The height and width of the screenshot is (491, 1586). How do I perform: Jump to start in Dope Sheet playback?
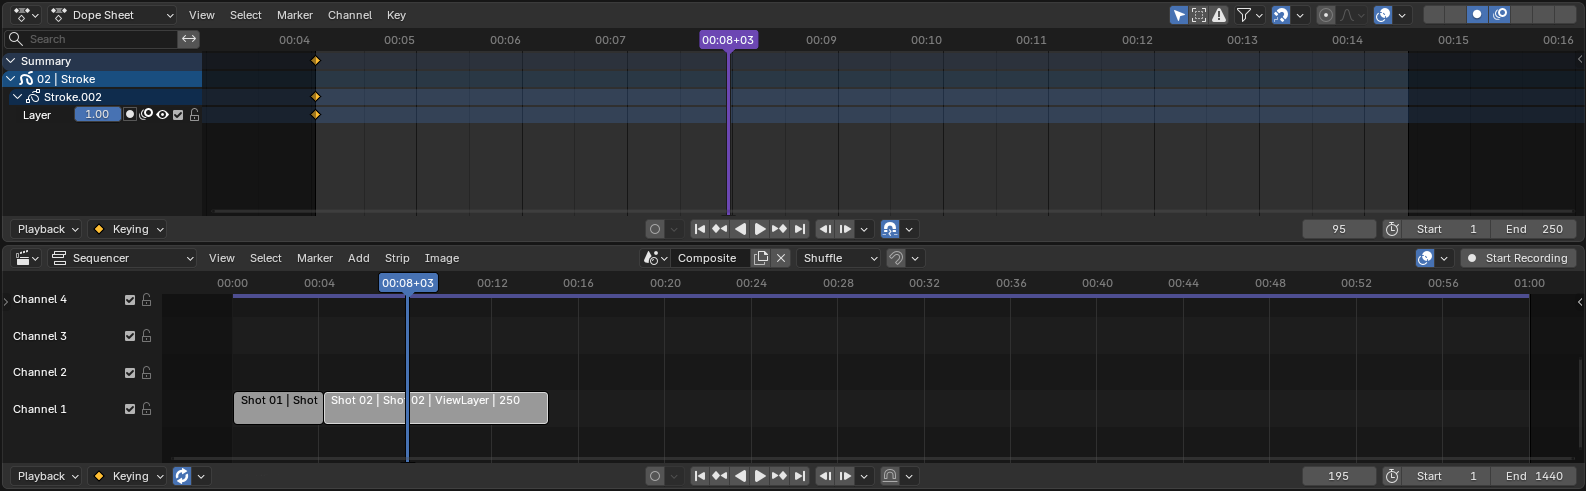[x=700, y=229]
